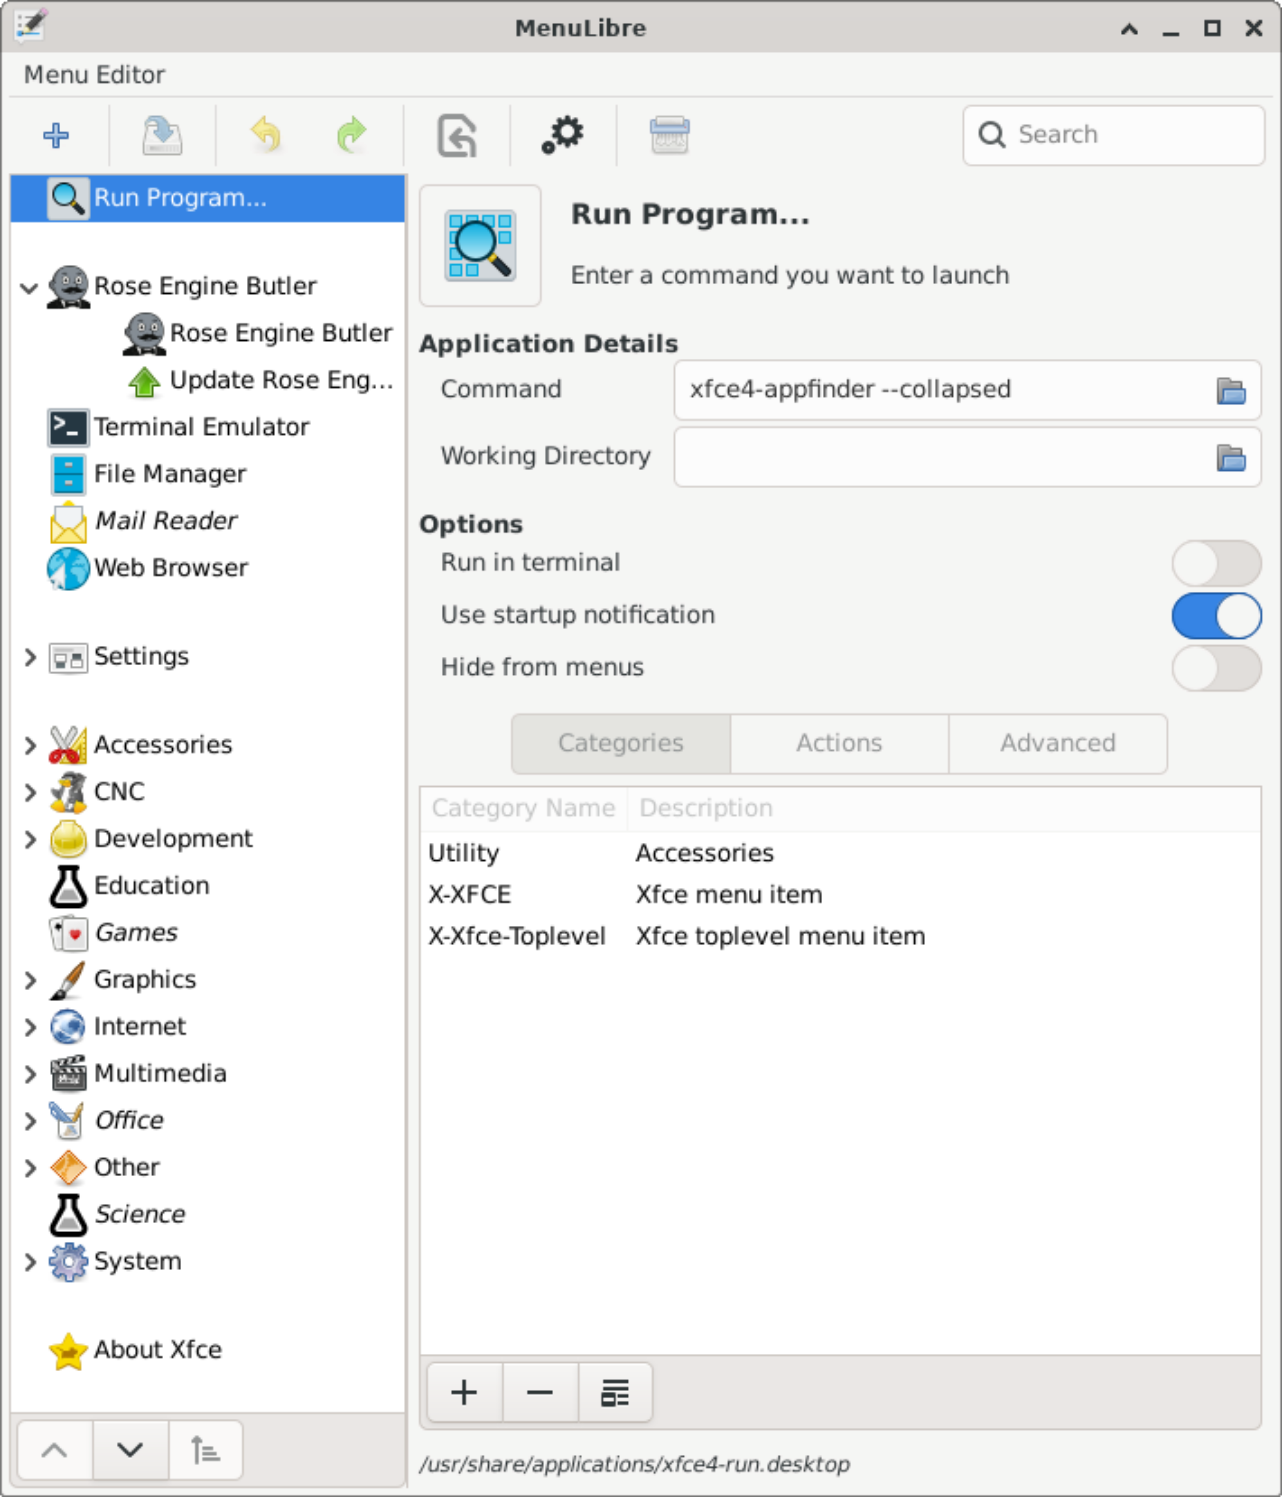The width and height of the screenshot is (1282, 1497).
Task: Select the X-XFCE category row
Action: pos(840,895)
